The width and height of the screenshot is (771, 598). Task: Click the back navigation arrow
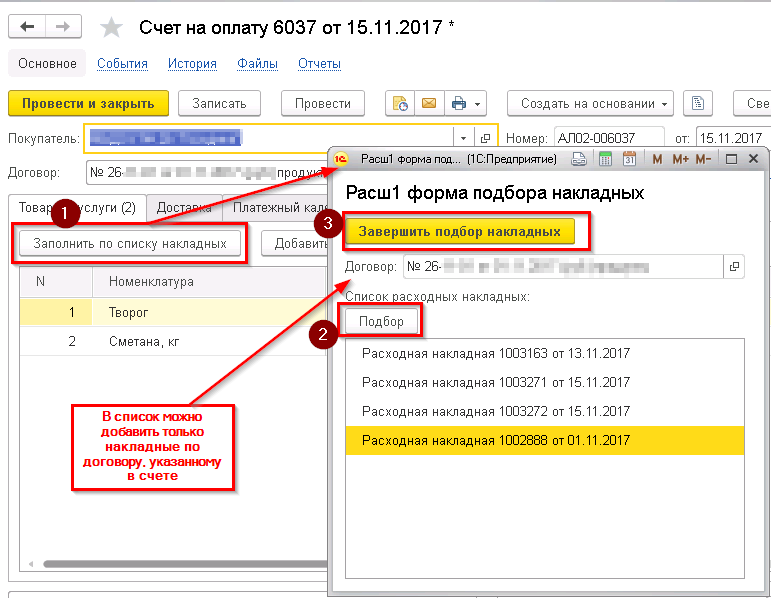click(x=27, y=27)
